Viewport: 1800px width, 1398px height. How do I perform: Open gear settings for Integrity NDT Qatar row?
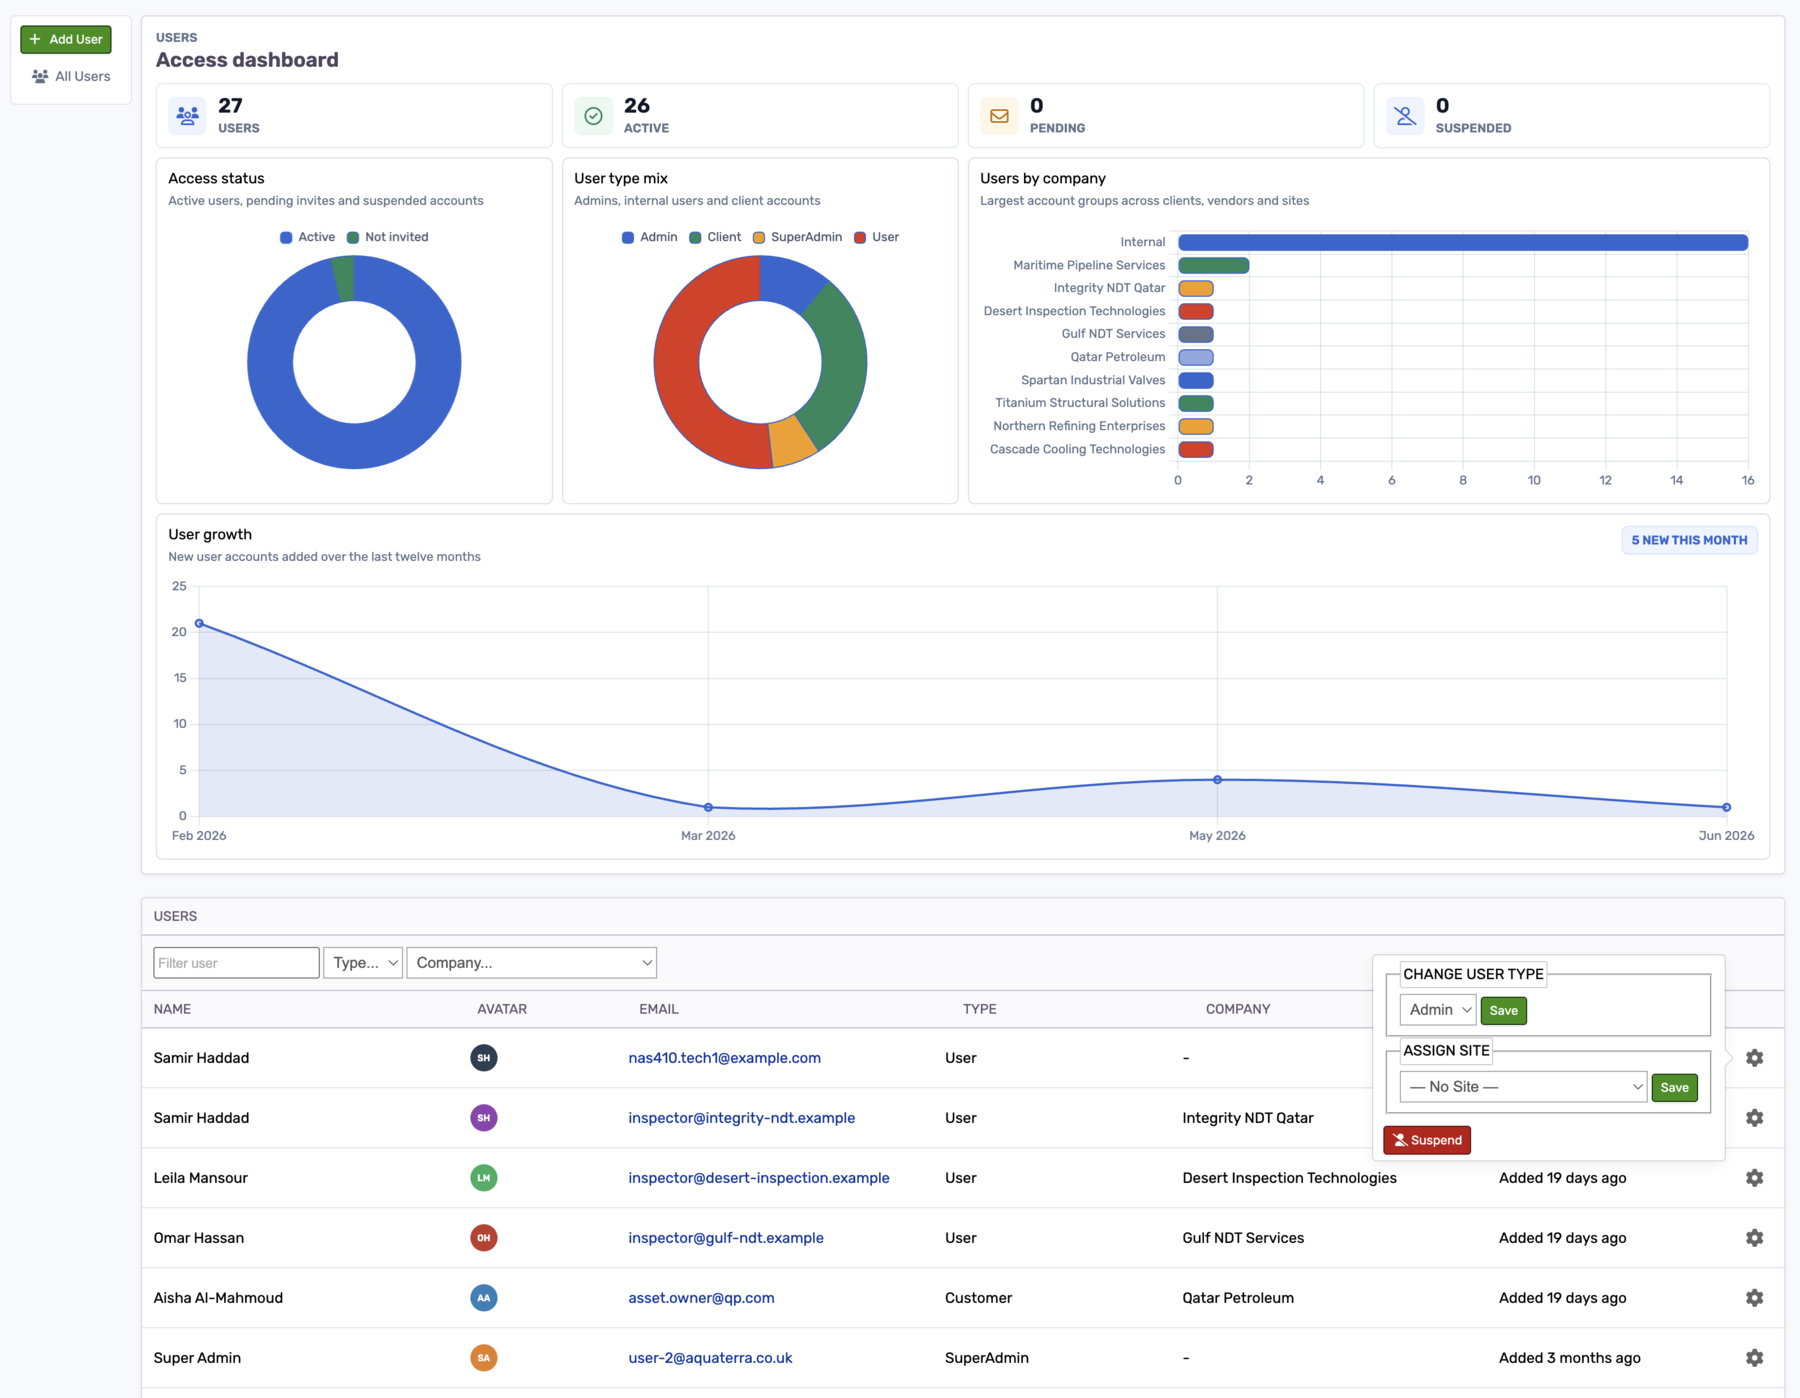1754,1118
